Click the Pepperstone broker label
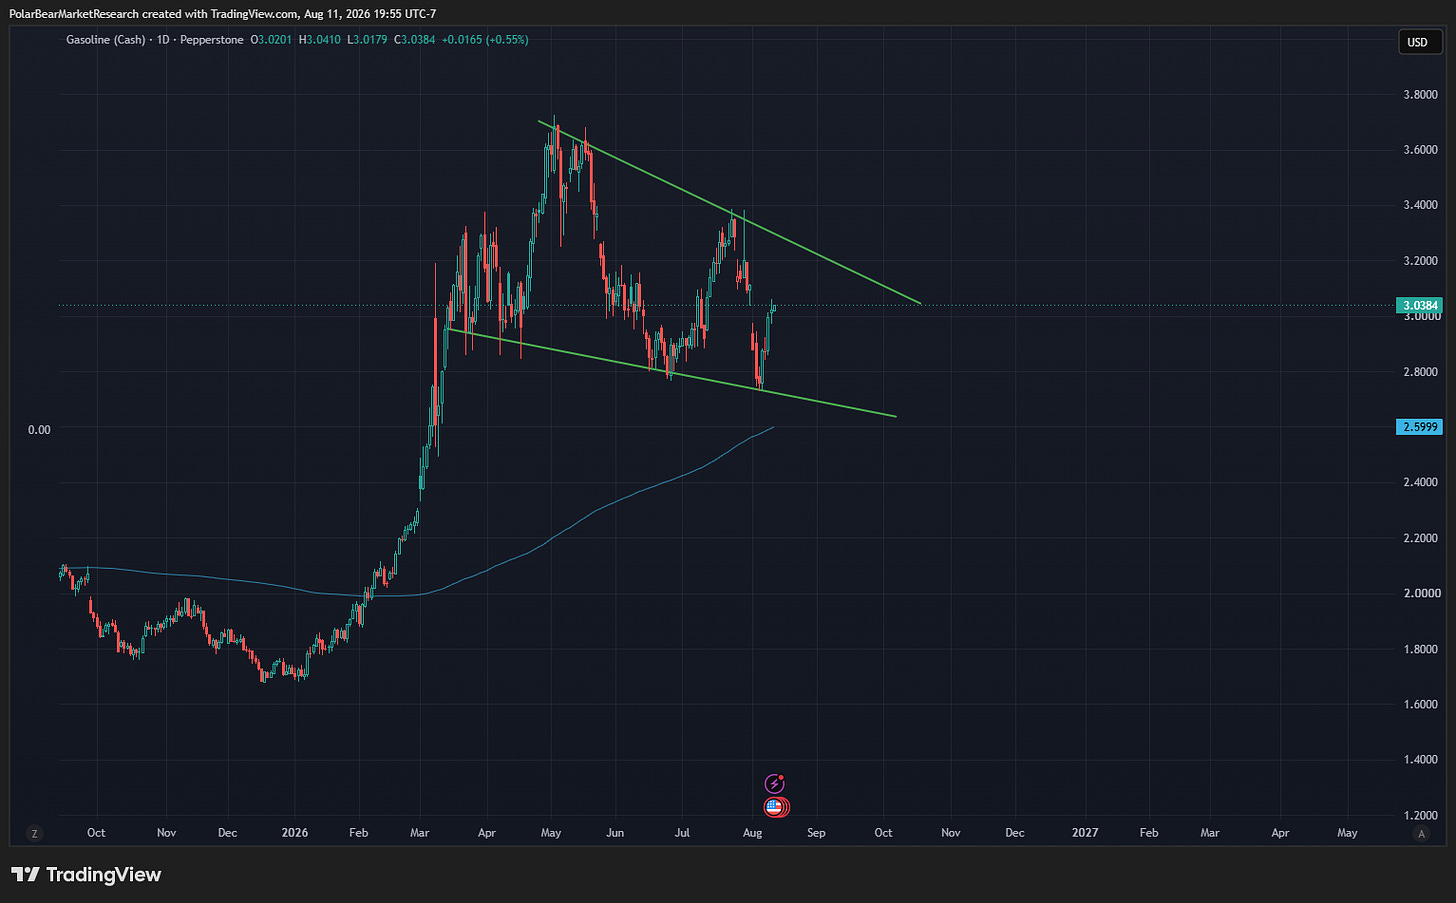This screenshot has height=903, width=1456. (x=212, y=40)
